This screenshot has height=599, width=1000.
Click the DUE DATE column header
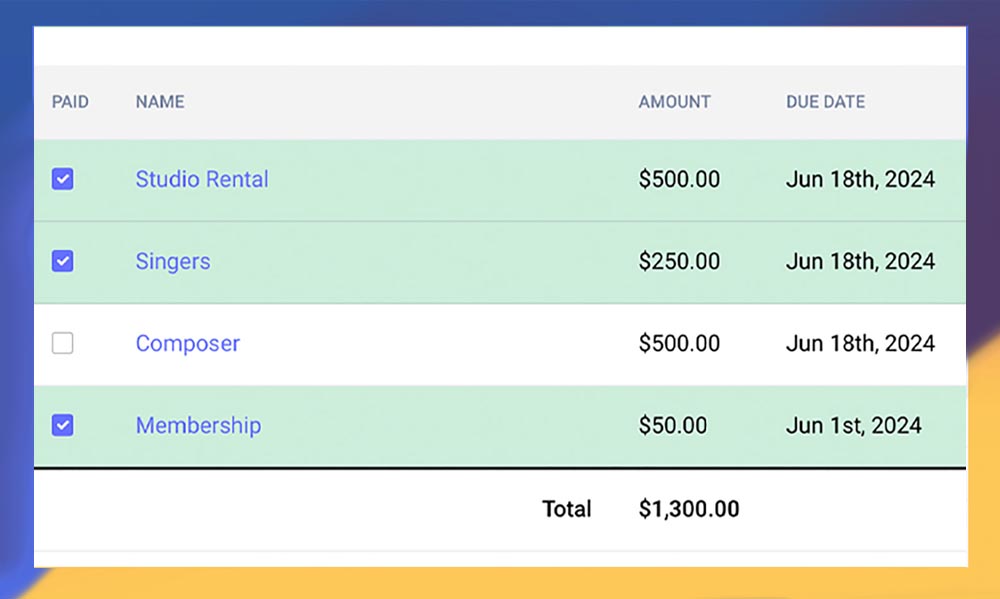pos(825,102)
